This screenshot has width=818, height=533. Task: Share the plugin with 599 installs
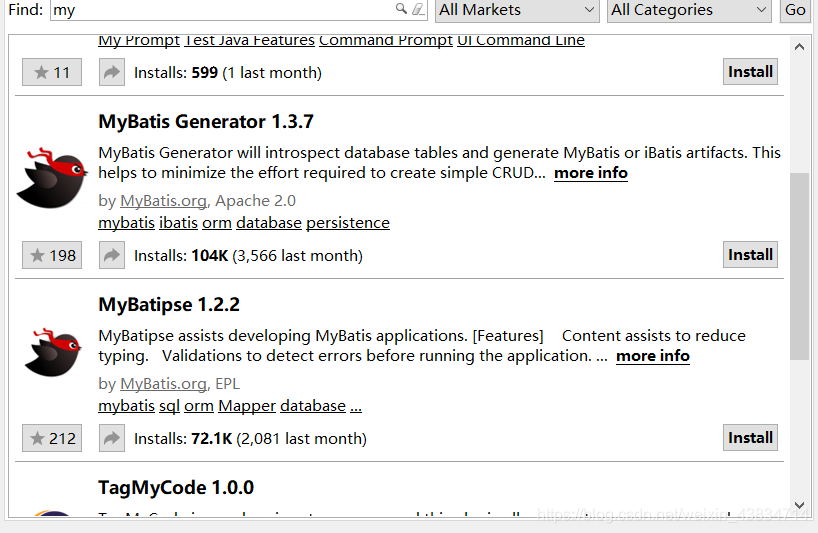112,72
